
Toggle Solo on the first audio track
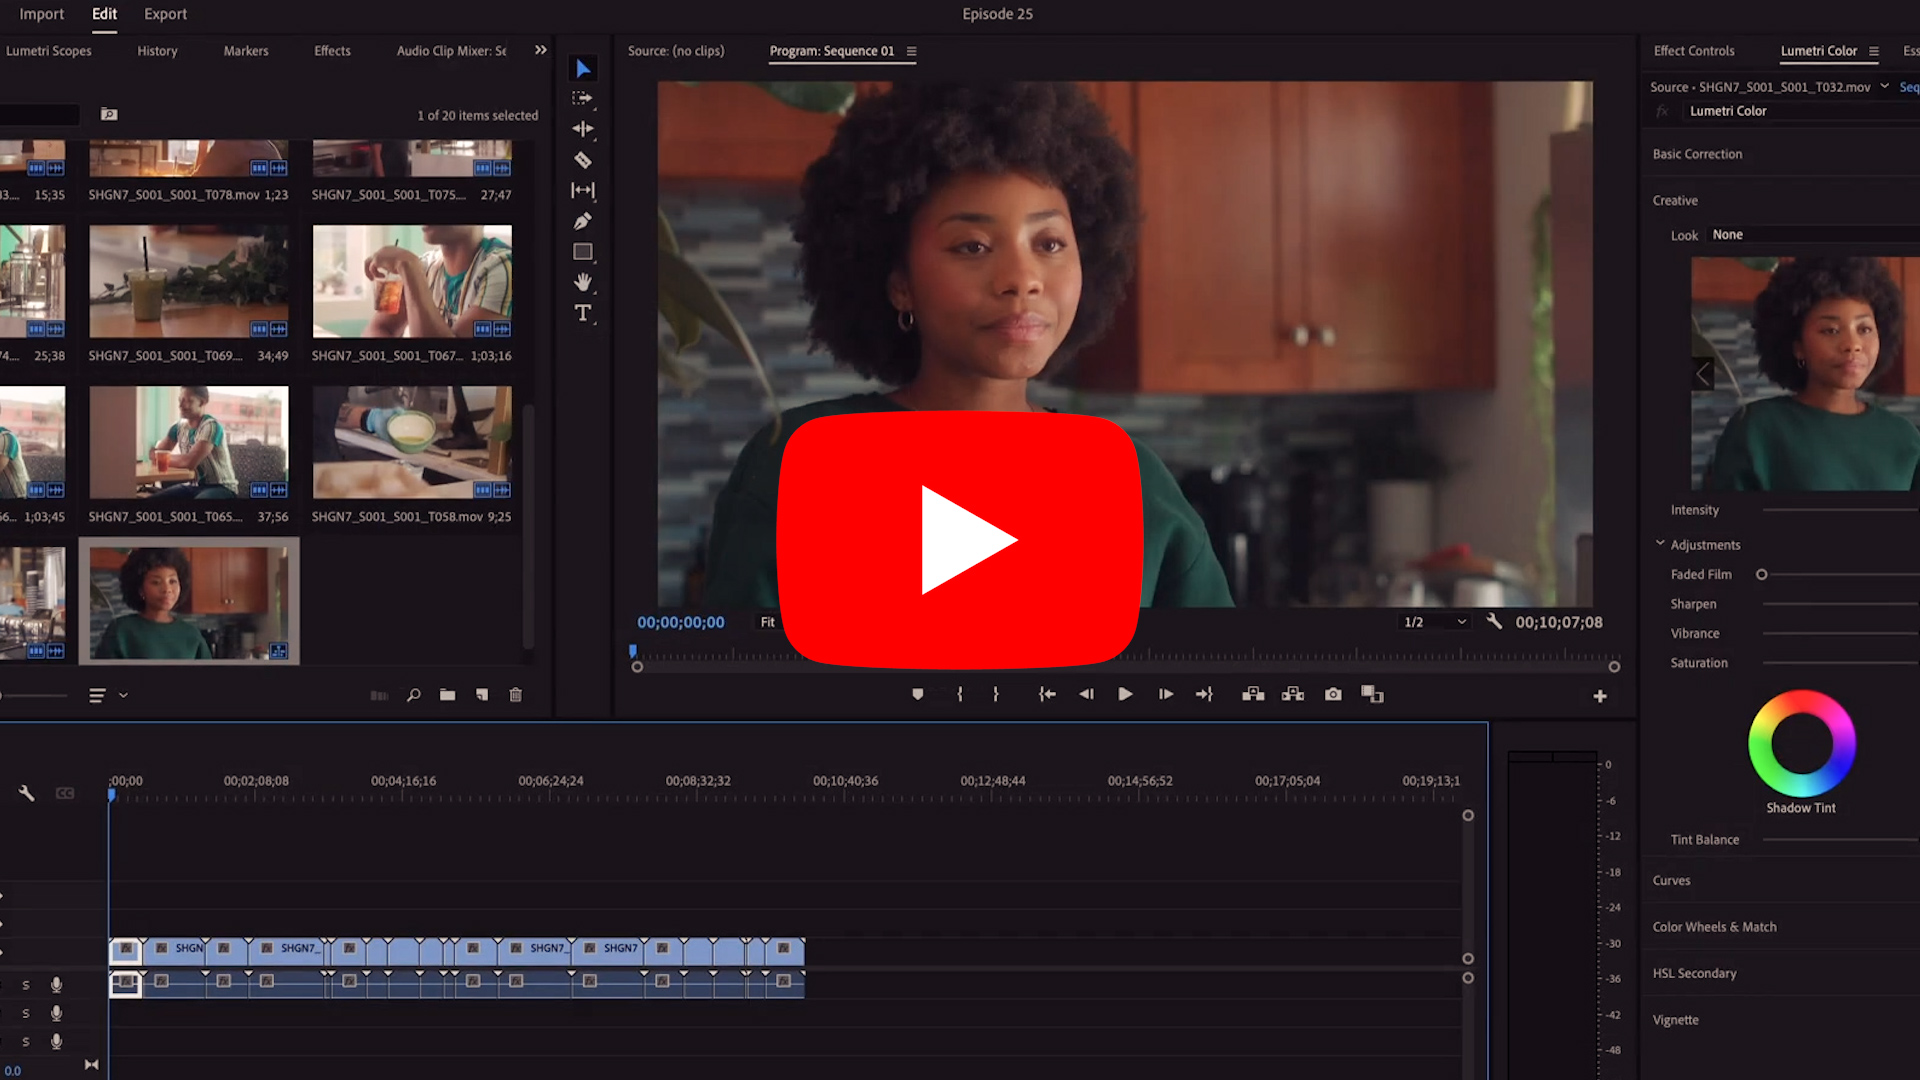26,985
